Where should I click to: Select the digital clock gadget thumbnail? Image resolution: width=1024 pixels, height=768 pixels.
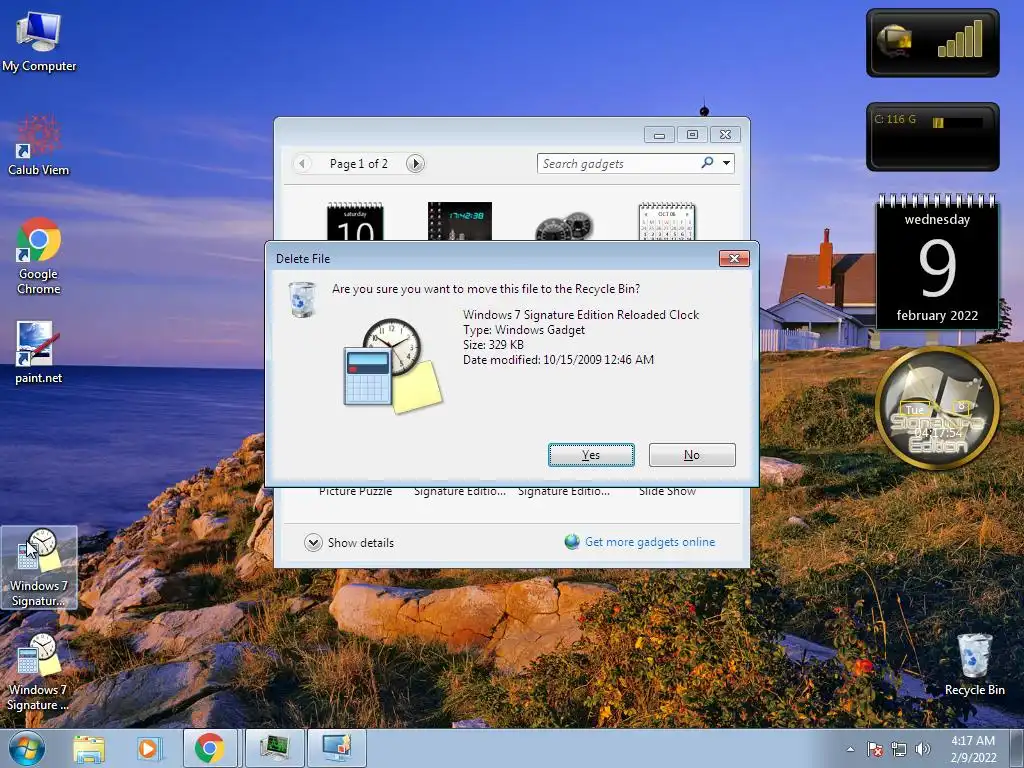pyautogui.click(x=460, y=221)
